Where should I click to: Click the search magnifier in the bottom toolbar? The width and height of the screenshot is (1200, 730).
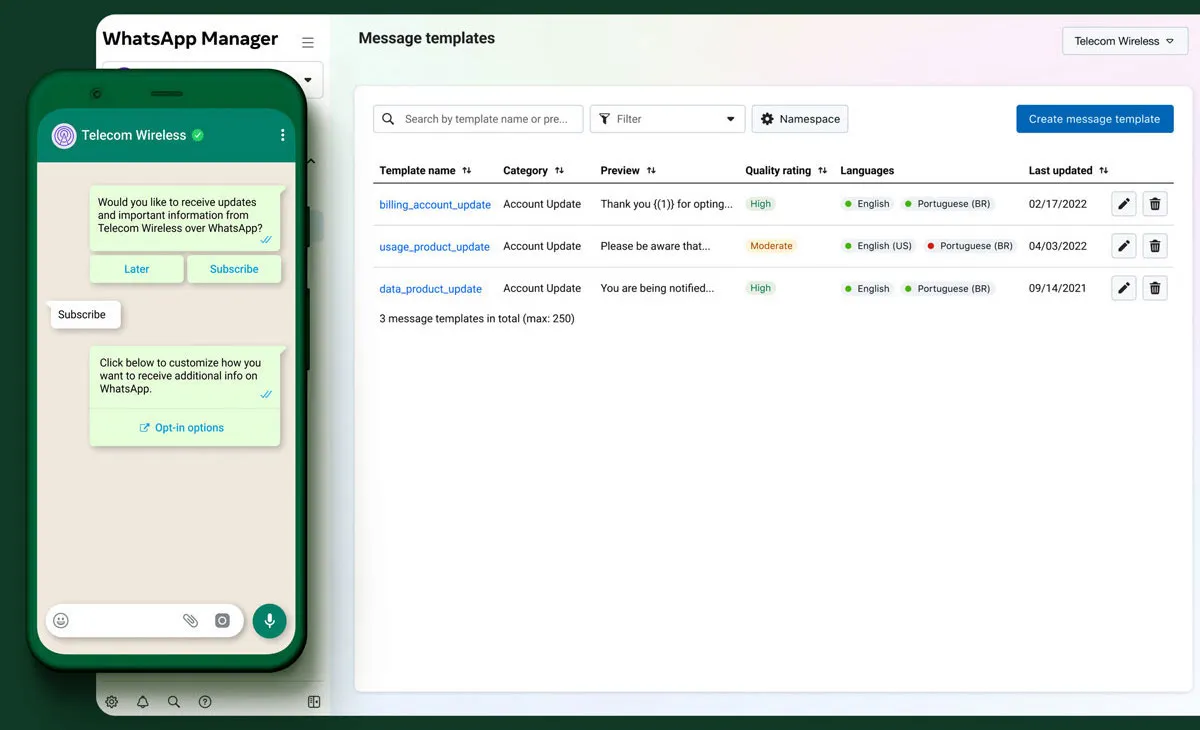[x=174, y=701]
